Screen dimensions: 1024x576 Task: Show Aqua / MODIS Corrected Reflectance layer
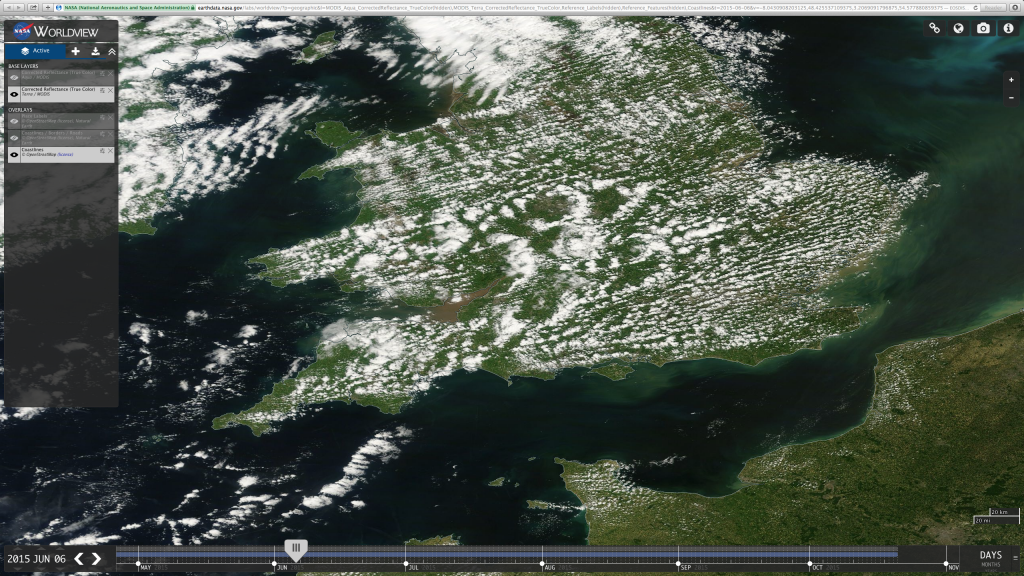(x=14, y=78)
